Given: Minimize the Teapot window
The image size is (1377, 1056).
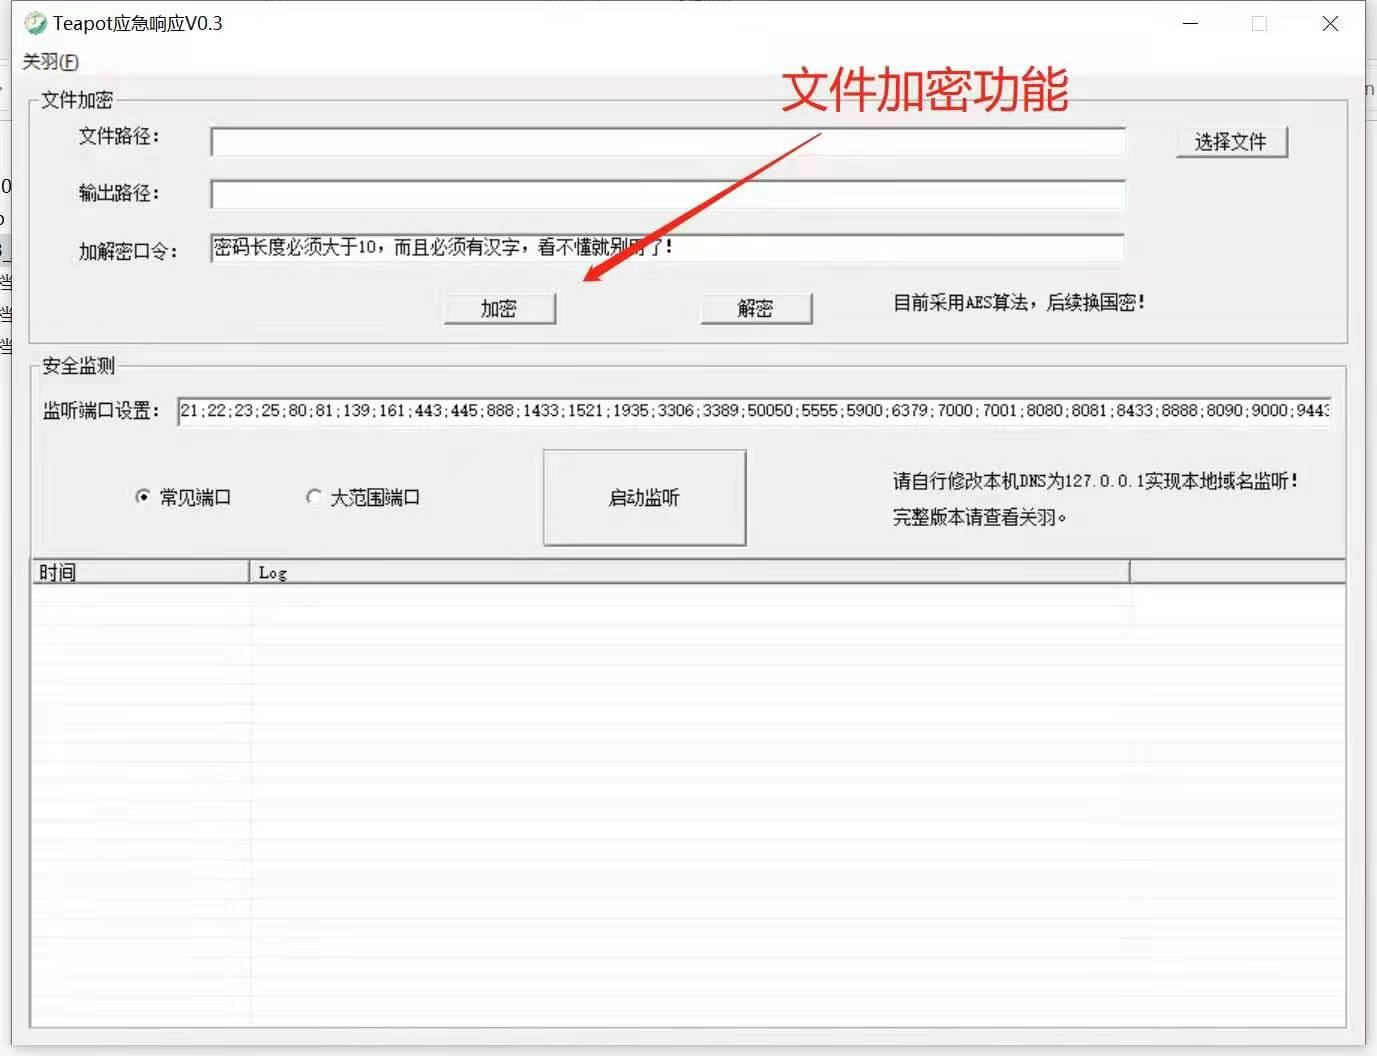Looking at the screenshot, I should (x=1190, y=23).
